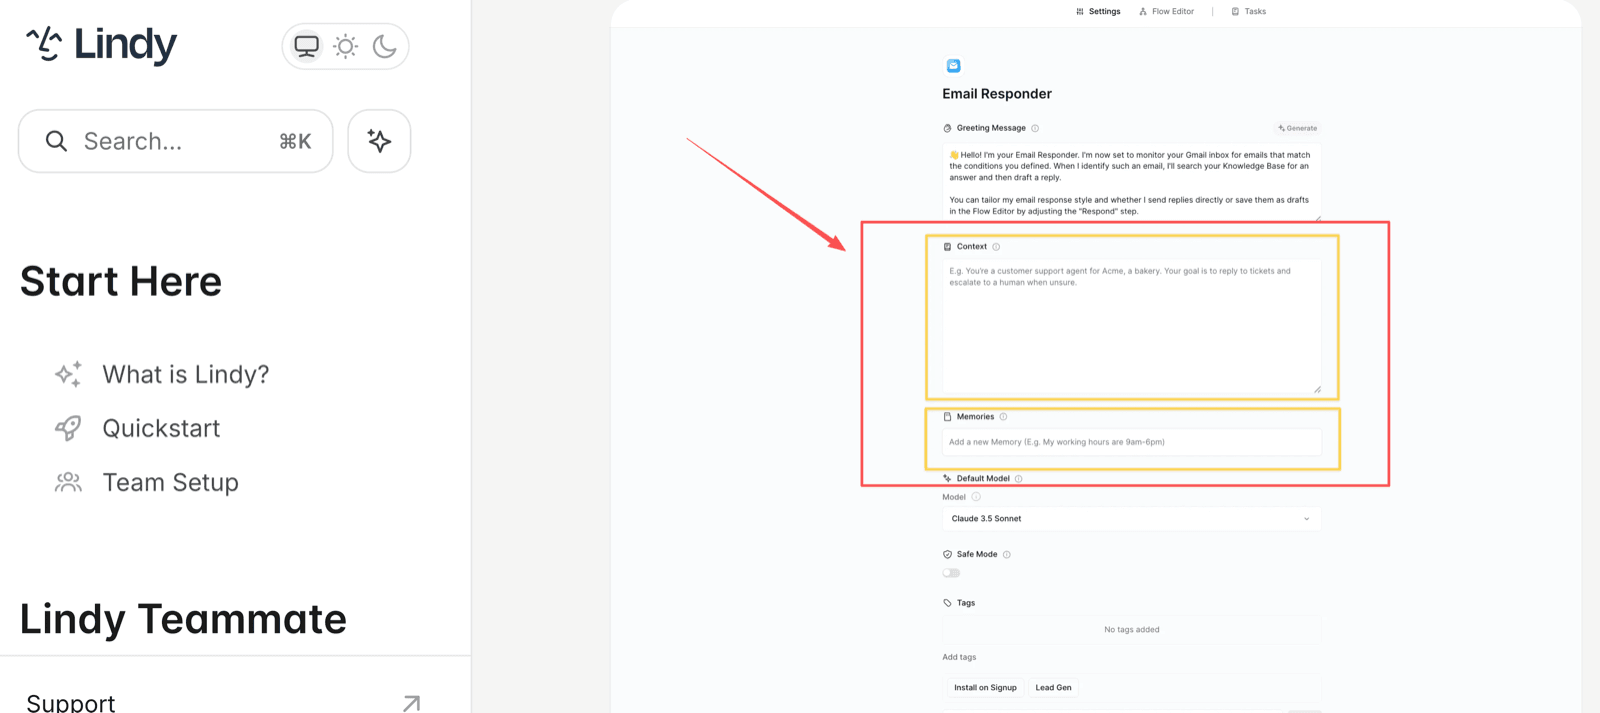The image size is (1600, 713).
Task: Click the info icon next to Model label
Action: pos(976,497)
